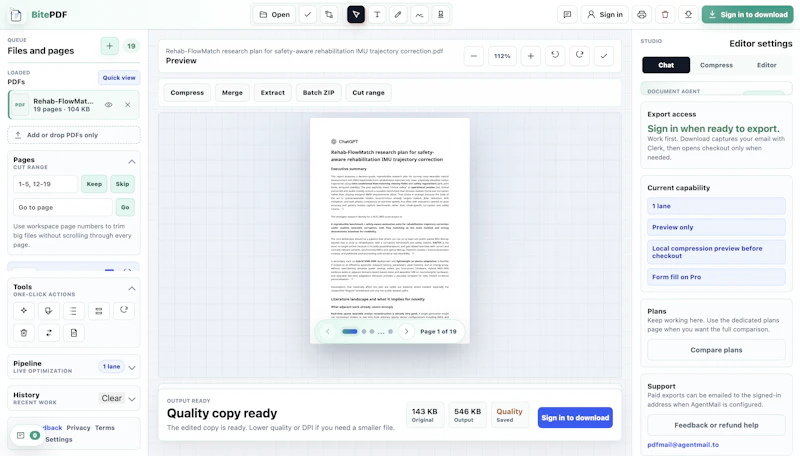Select the Batch ZIP action tab
The width and height of the screenshot is (800, 456).
318,93
